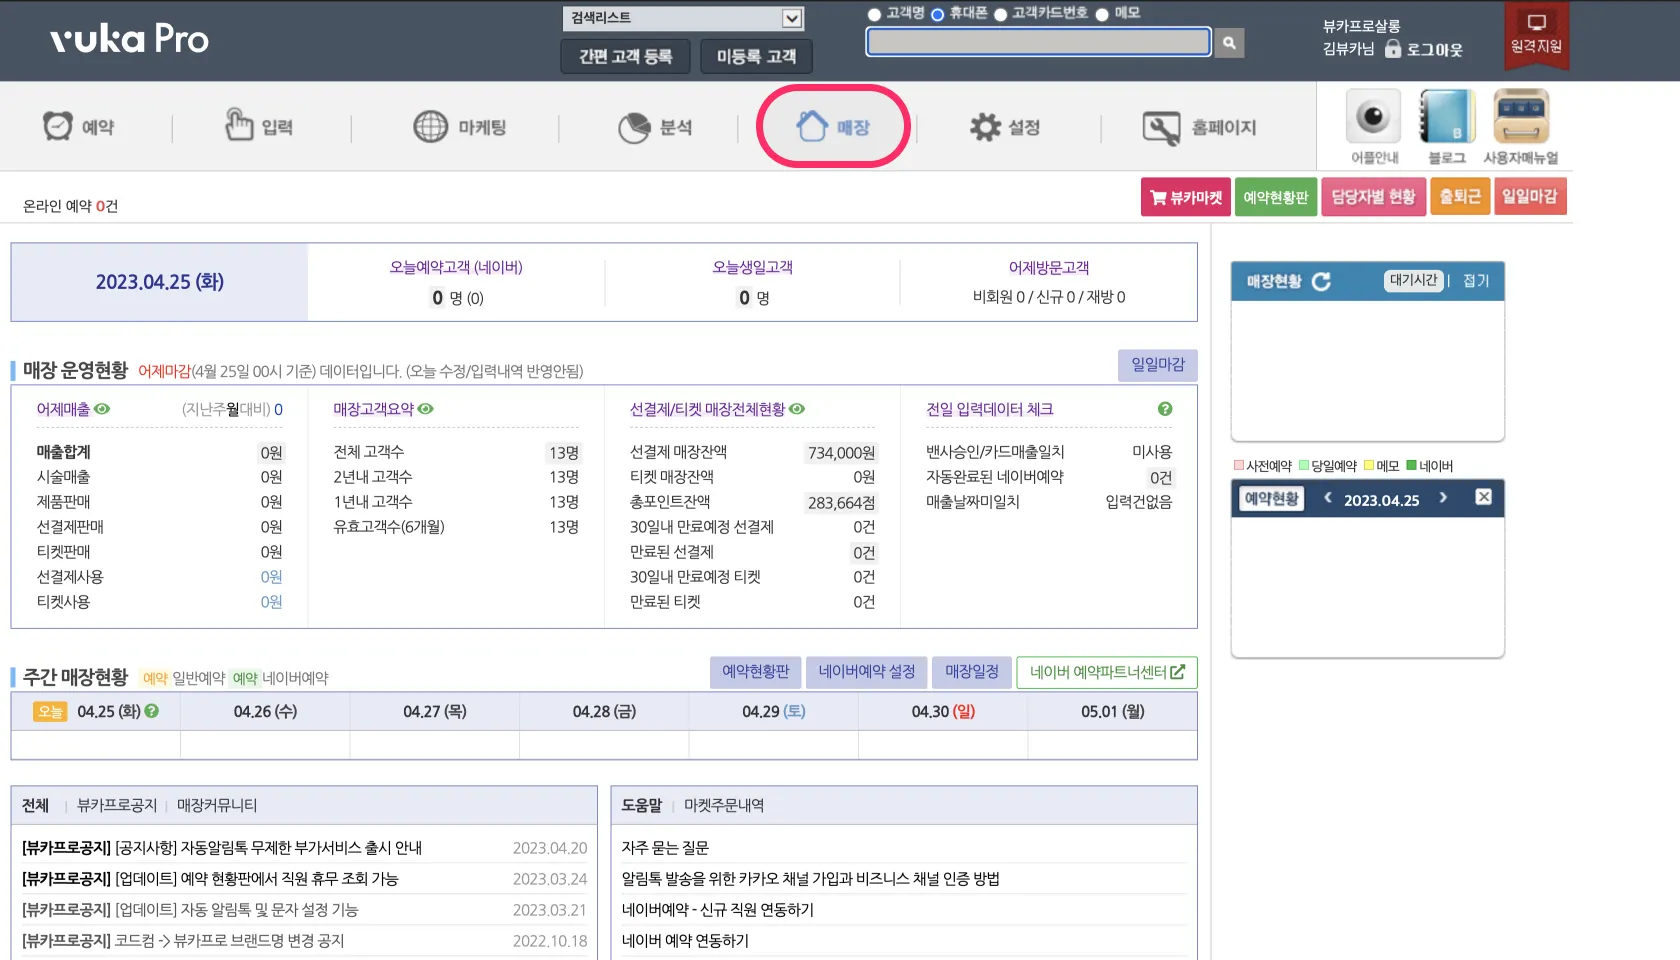This screenshot has width=1680, height=960.
Task: Click the 04.30 (일) day header
Action: click(943, 712)
